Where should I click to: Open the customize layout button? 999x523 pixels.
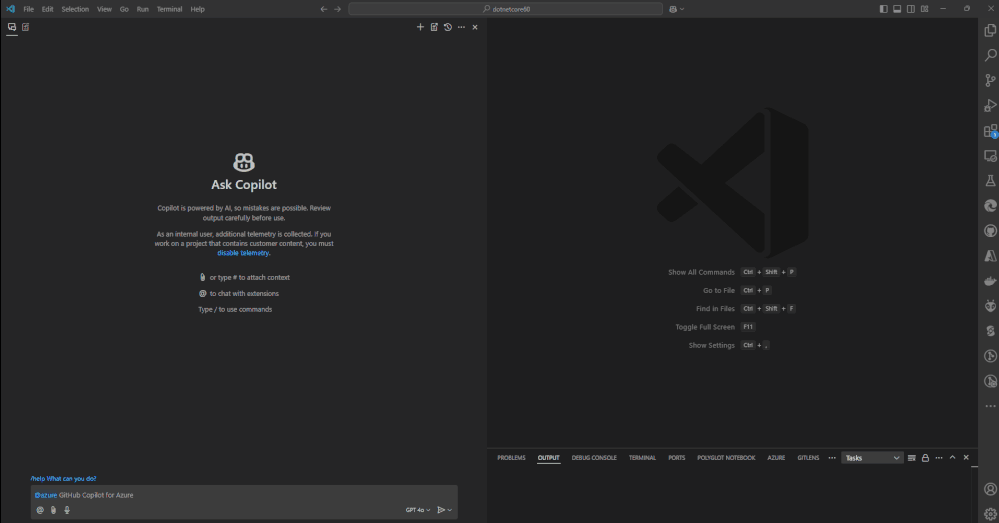(924, 9)
